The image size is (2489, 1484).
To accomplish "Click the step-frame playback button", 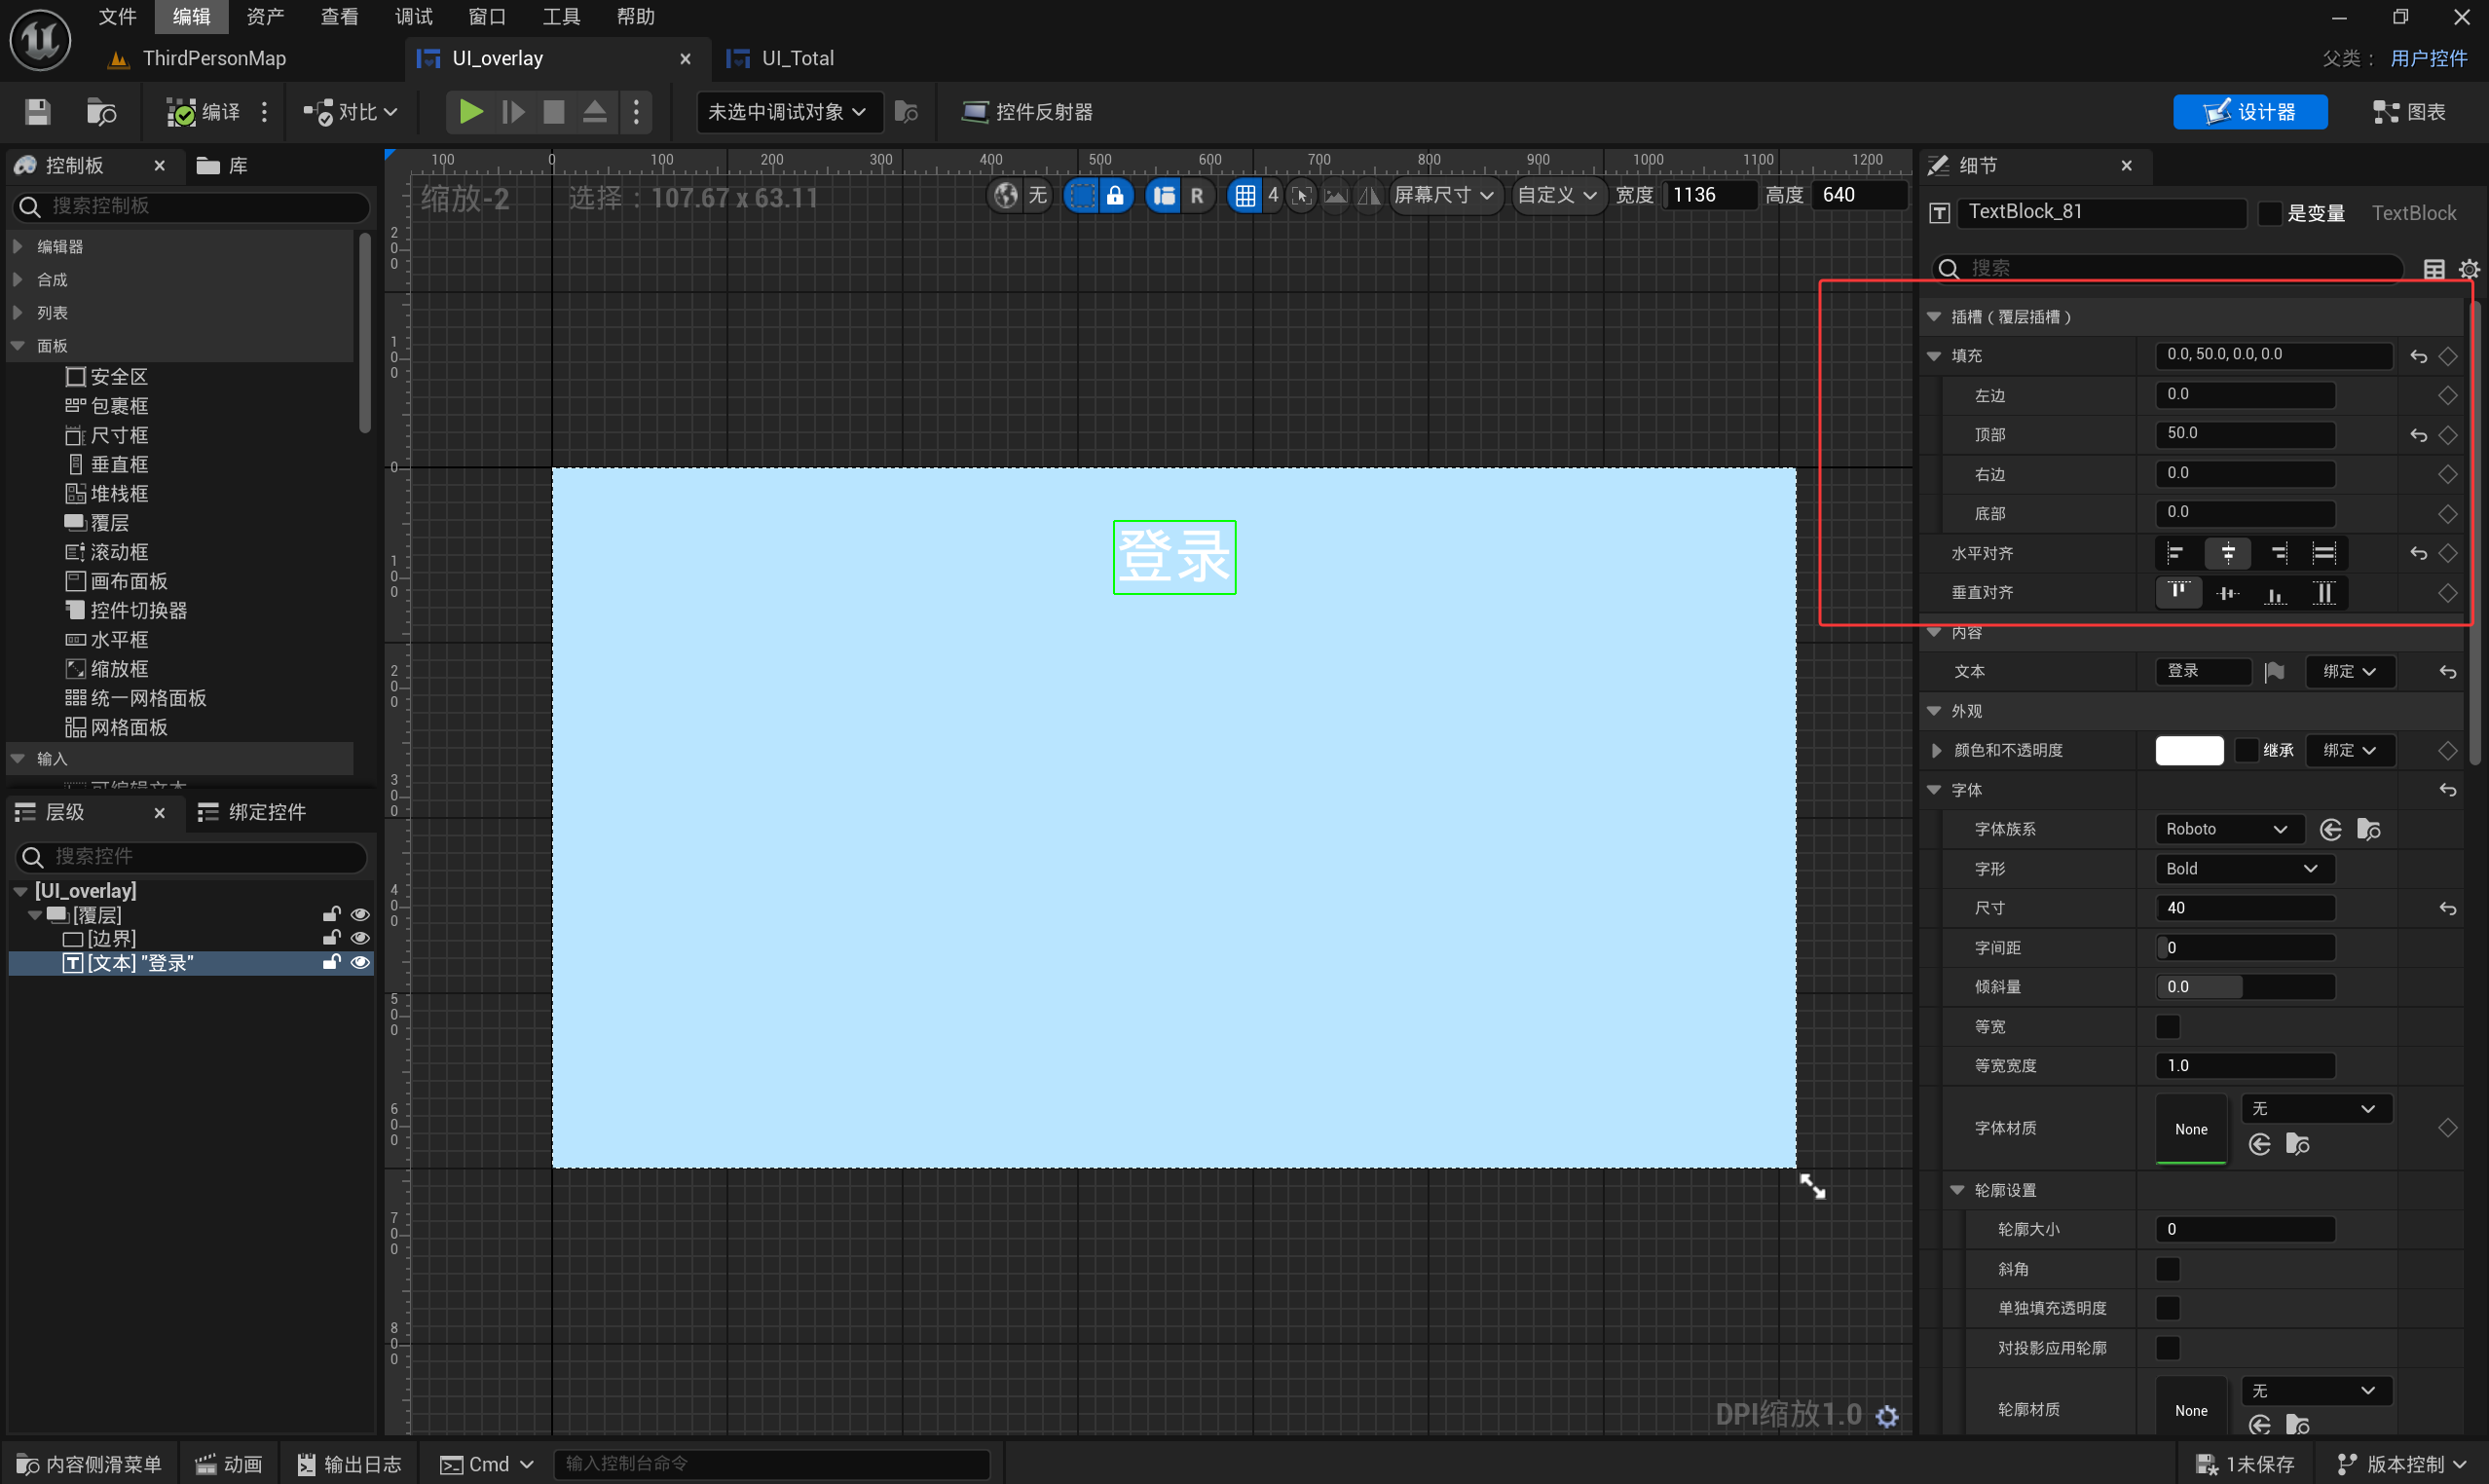I will point(513,112).
